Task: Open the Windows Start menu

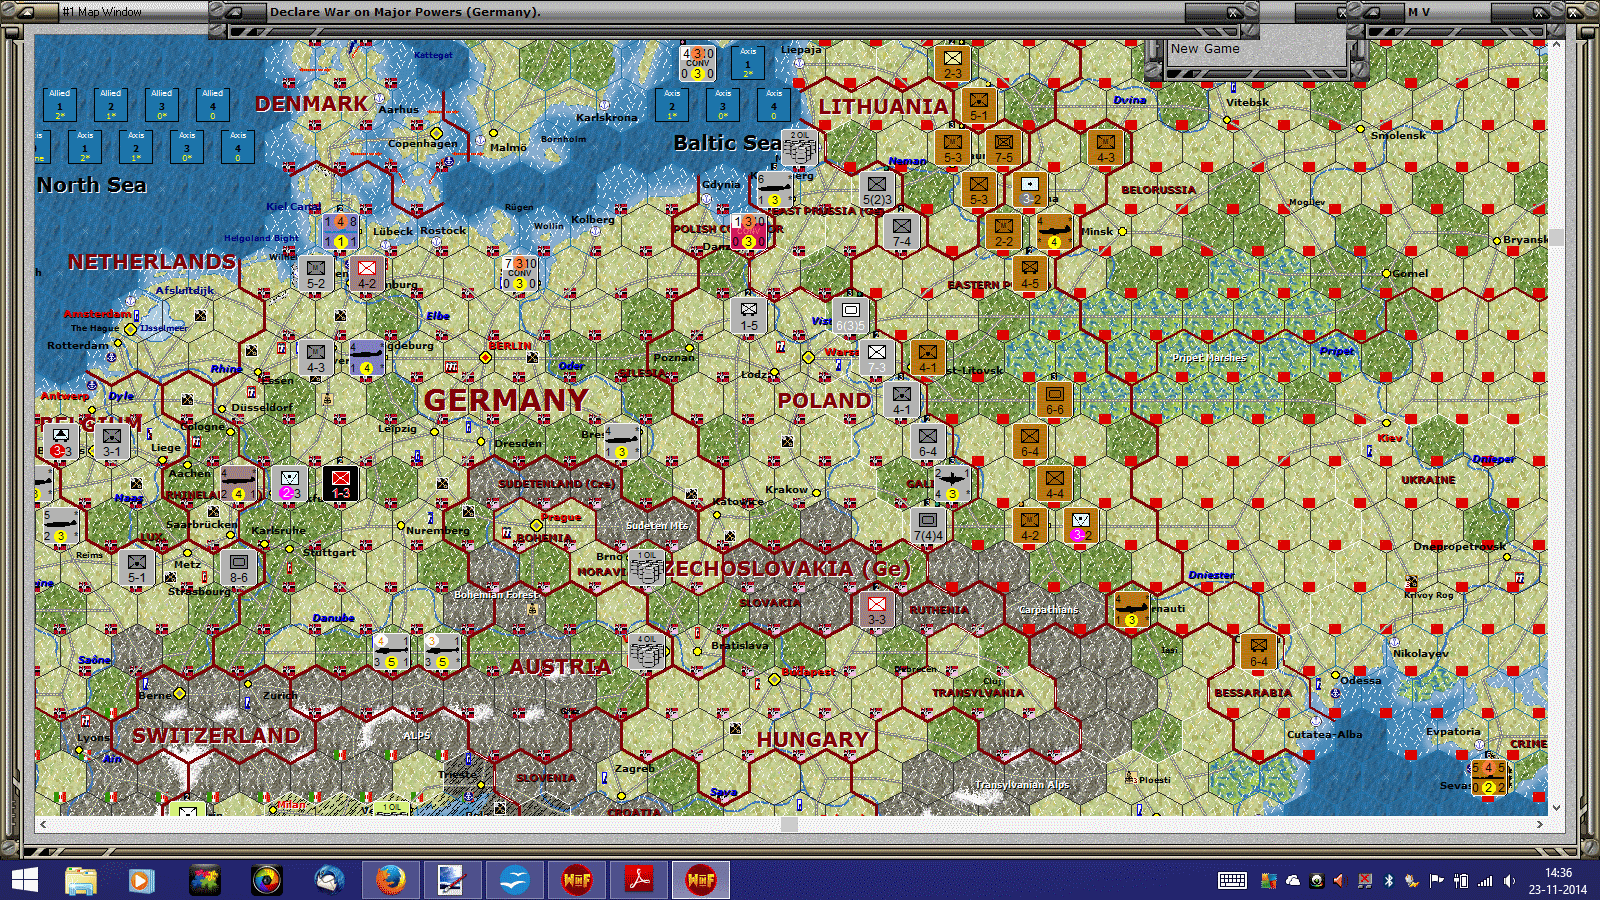Action: coord(24,880)
